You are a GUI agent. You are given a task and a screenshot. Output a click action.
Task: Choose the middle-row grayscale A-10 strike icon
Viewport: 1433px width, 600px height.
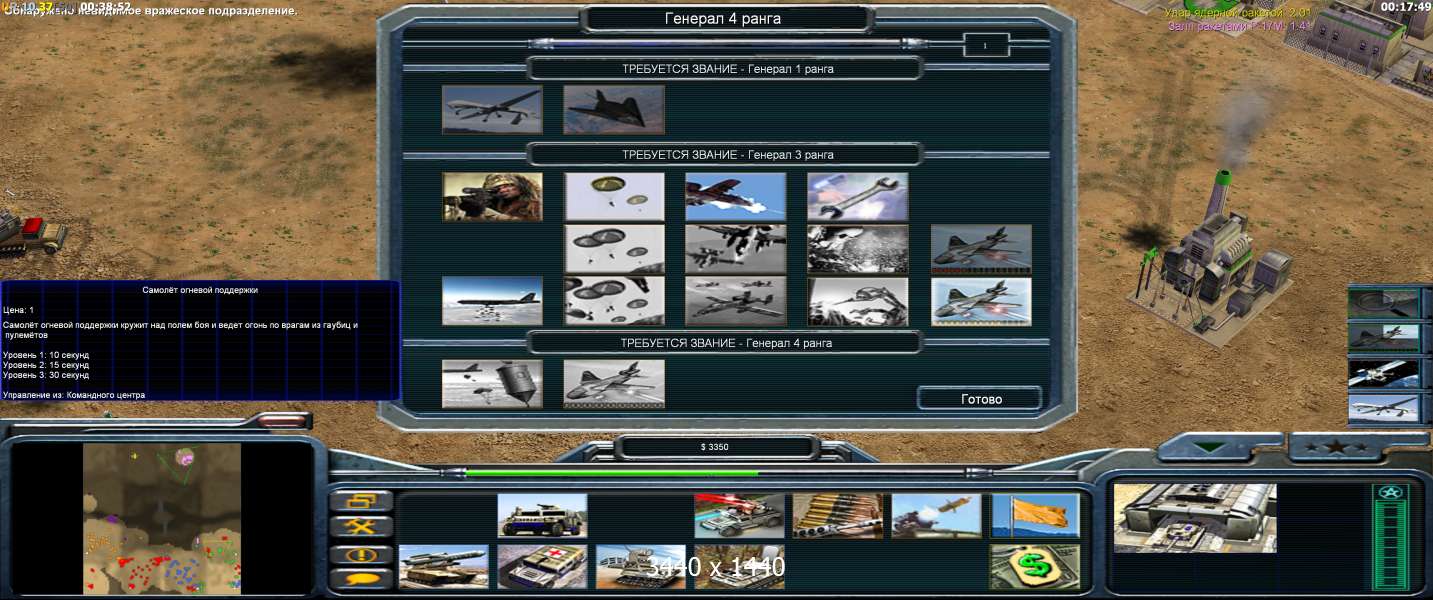[736, 249]
